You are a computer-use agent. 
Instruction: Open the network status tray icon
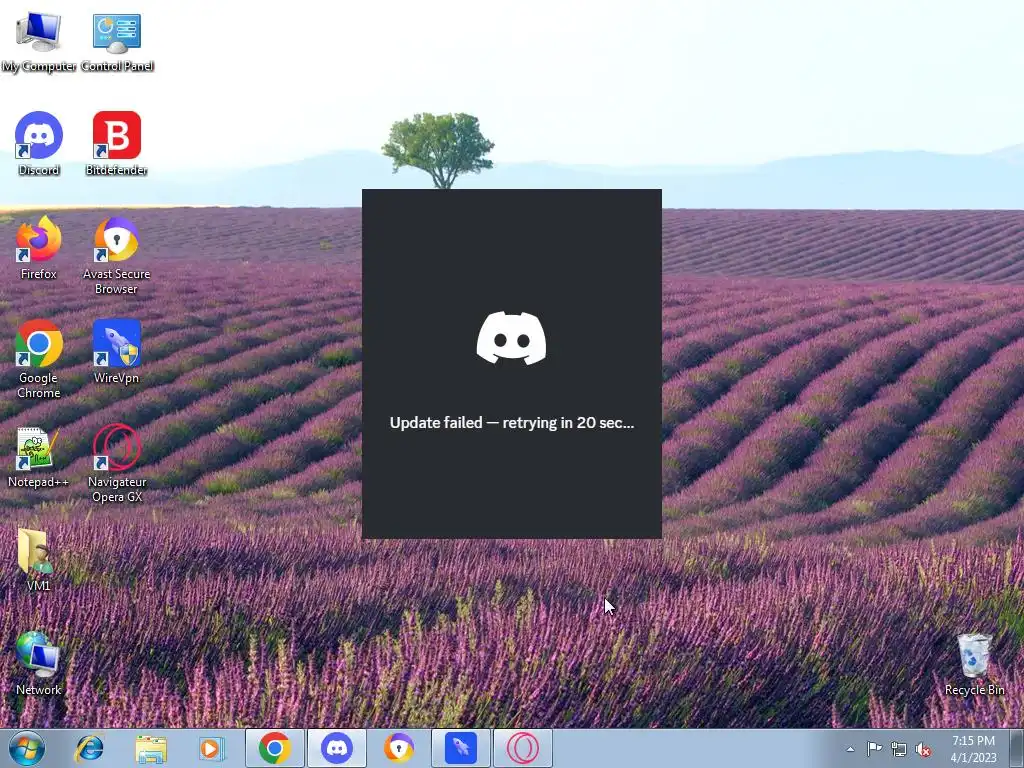(899, 749)
